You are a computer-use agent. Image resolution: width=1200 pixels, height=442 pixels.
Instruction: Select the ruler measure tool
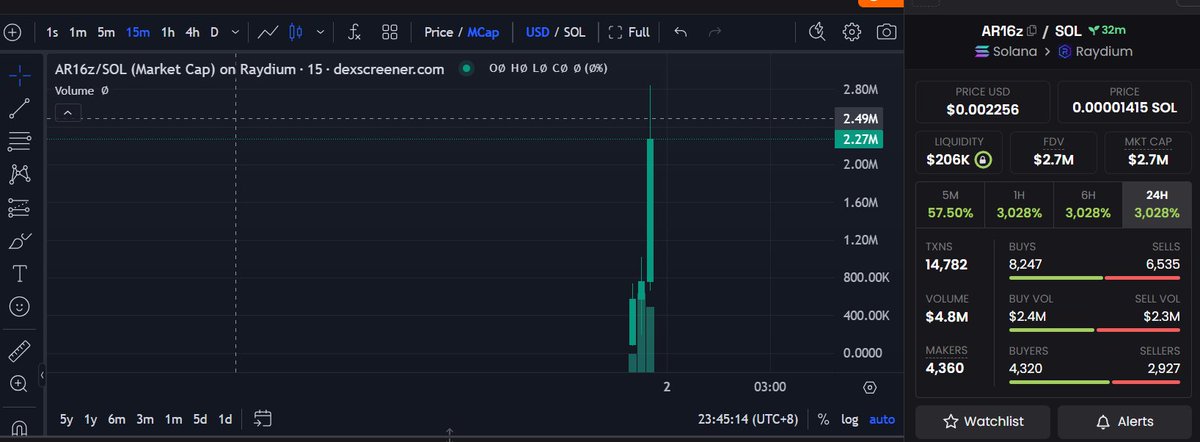(19, 351)
